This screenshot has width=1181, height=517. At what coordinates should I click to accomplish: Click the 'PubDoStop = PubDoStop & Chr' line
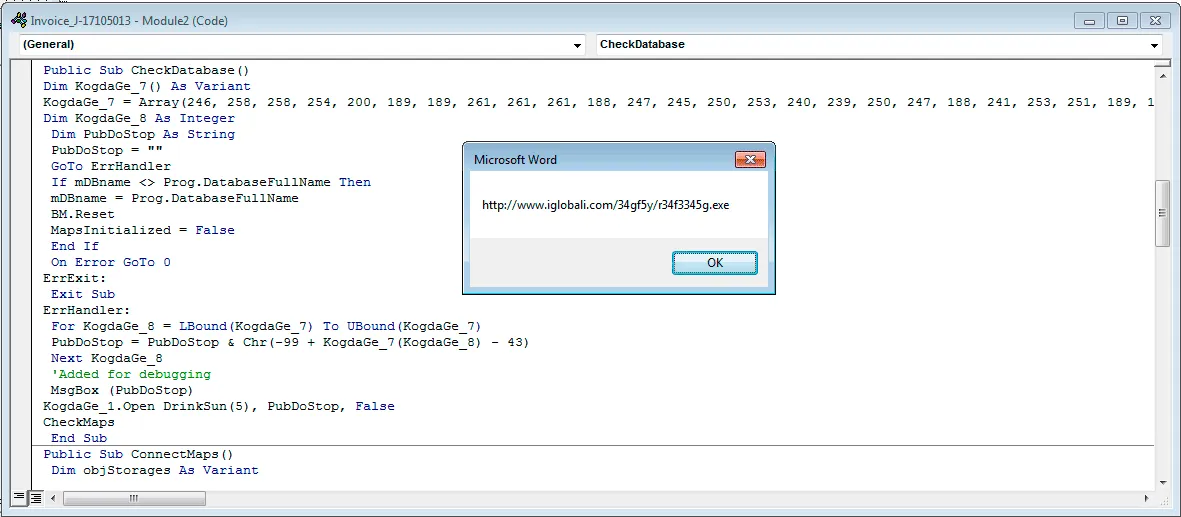pos(290,342)
